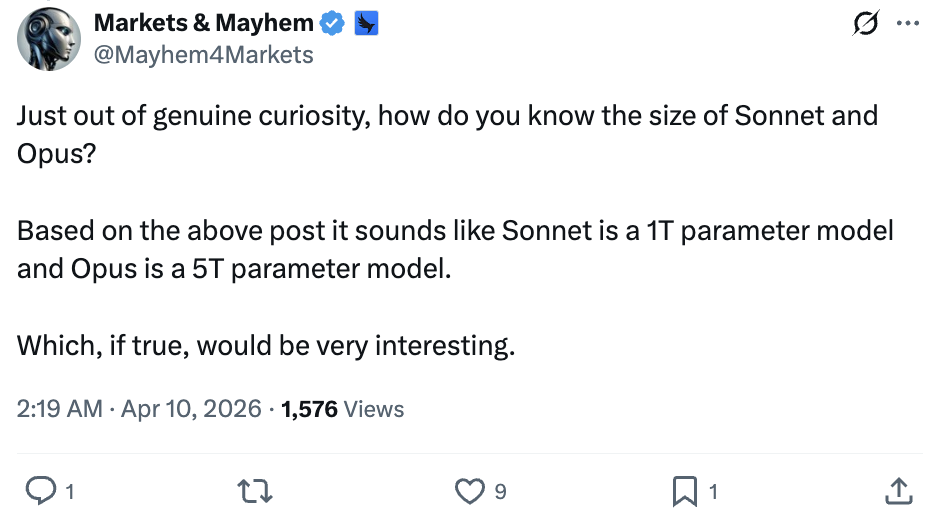Click the like count number 9

pos(500,491)
